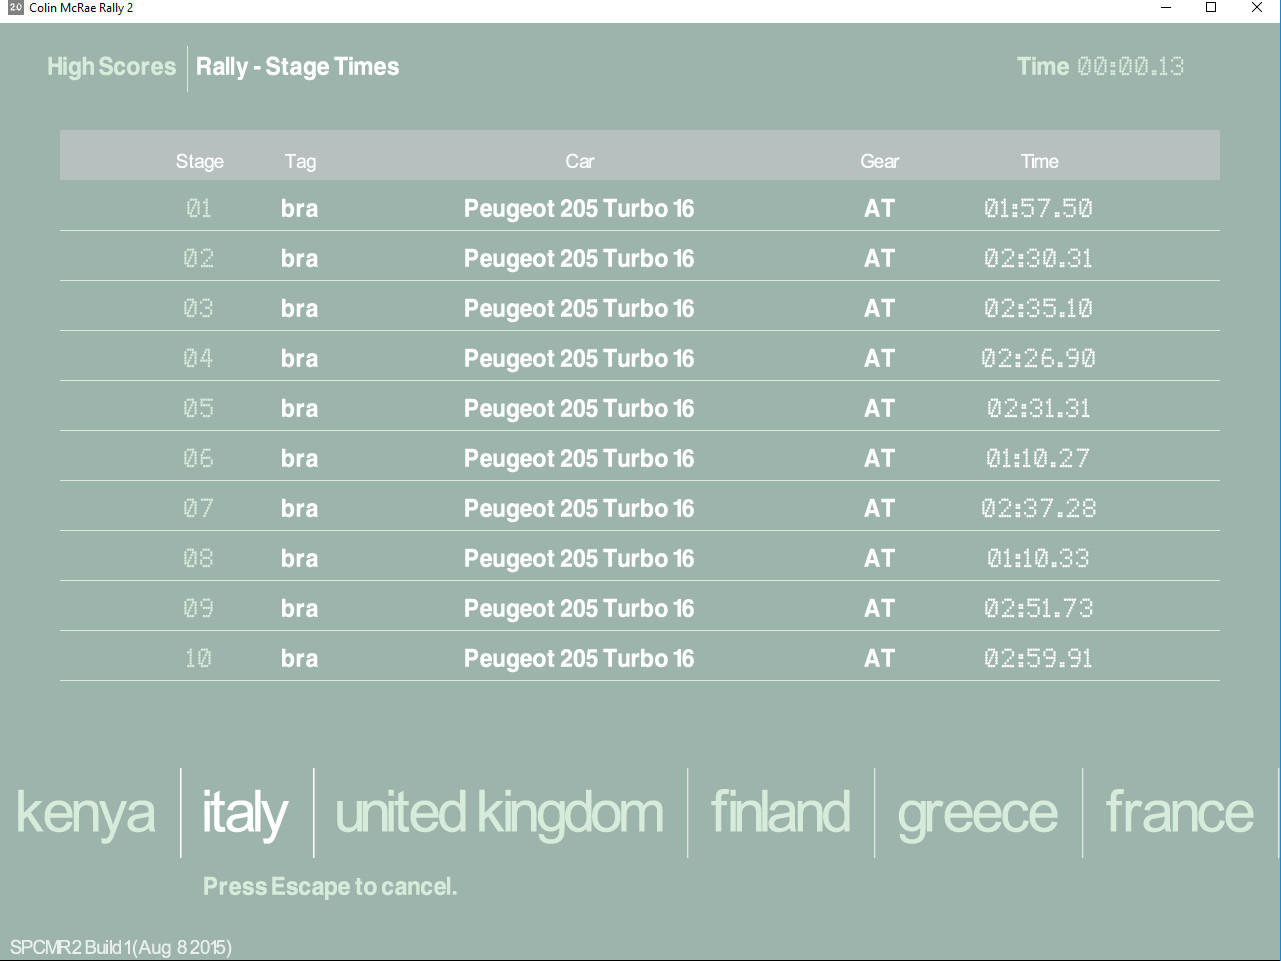
Task: Switch to the united kingdom tab
Action: (499, 813)
